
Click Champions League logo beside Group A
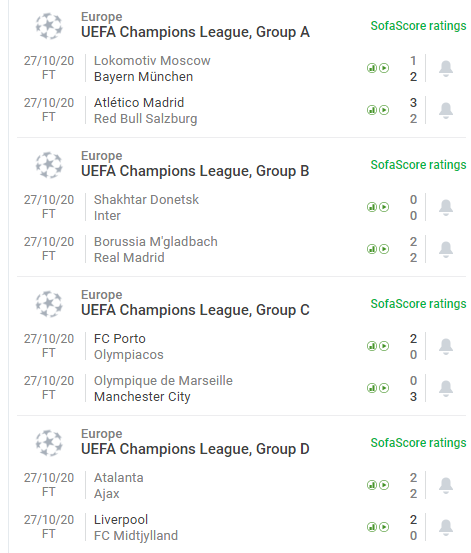coord(49,26)
